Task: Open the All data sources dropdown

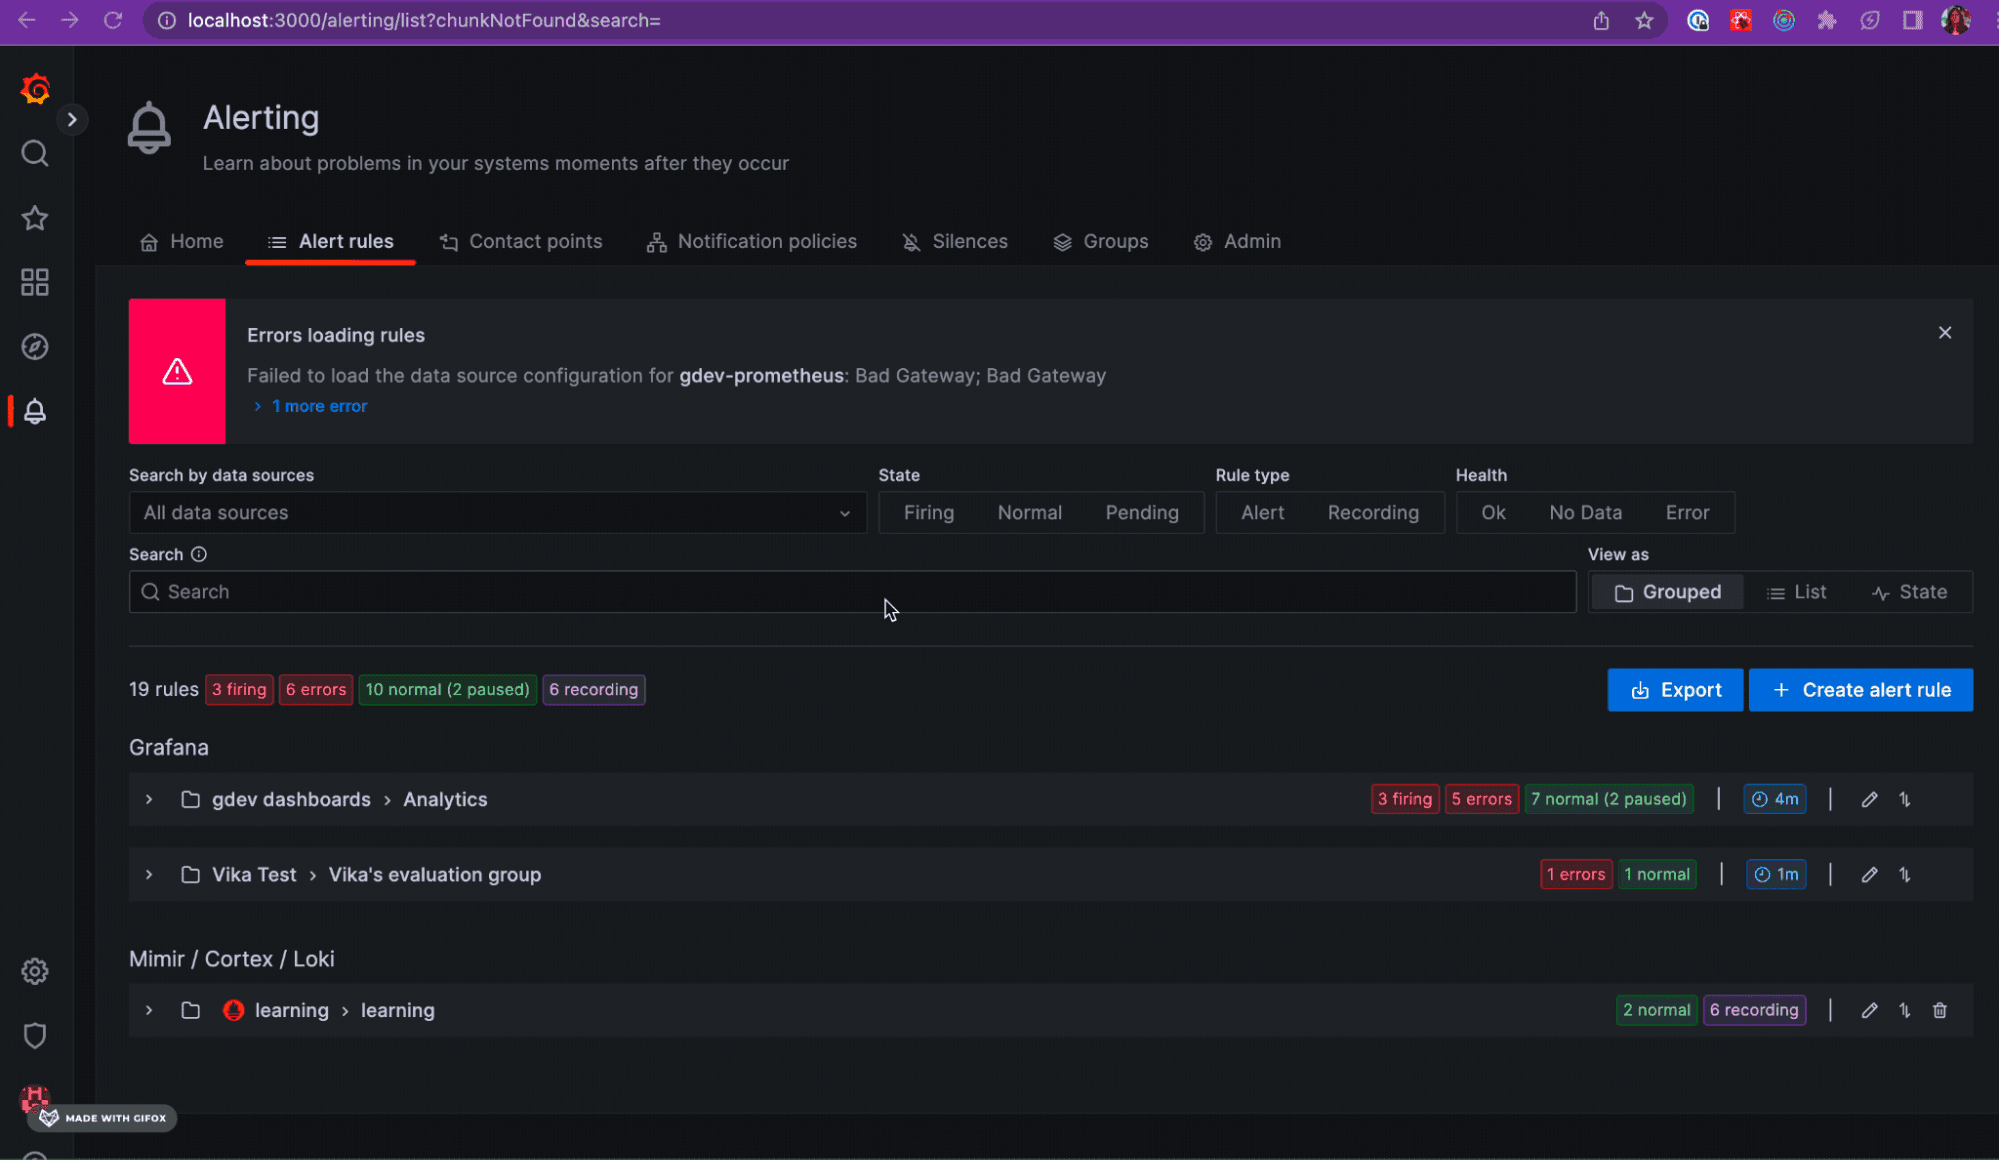Action: coord(497,512)
